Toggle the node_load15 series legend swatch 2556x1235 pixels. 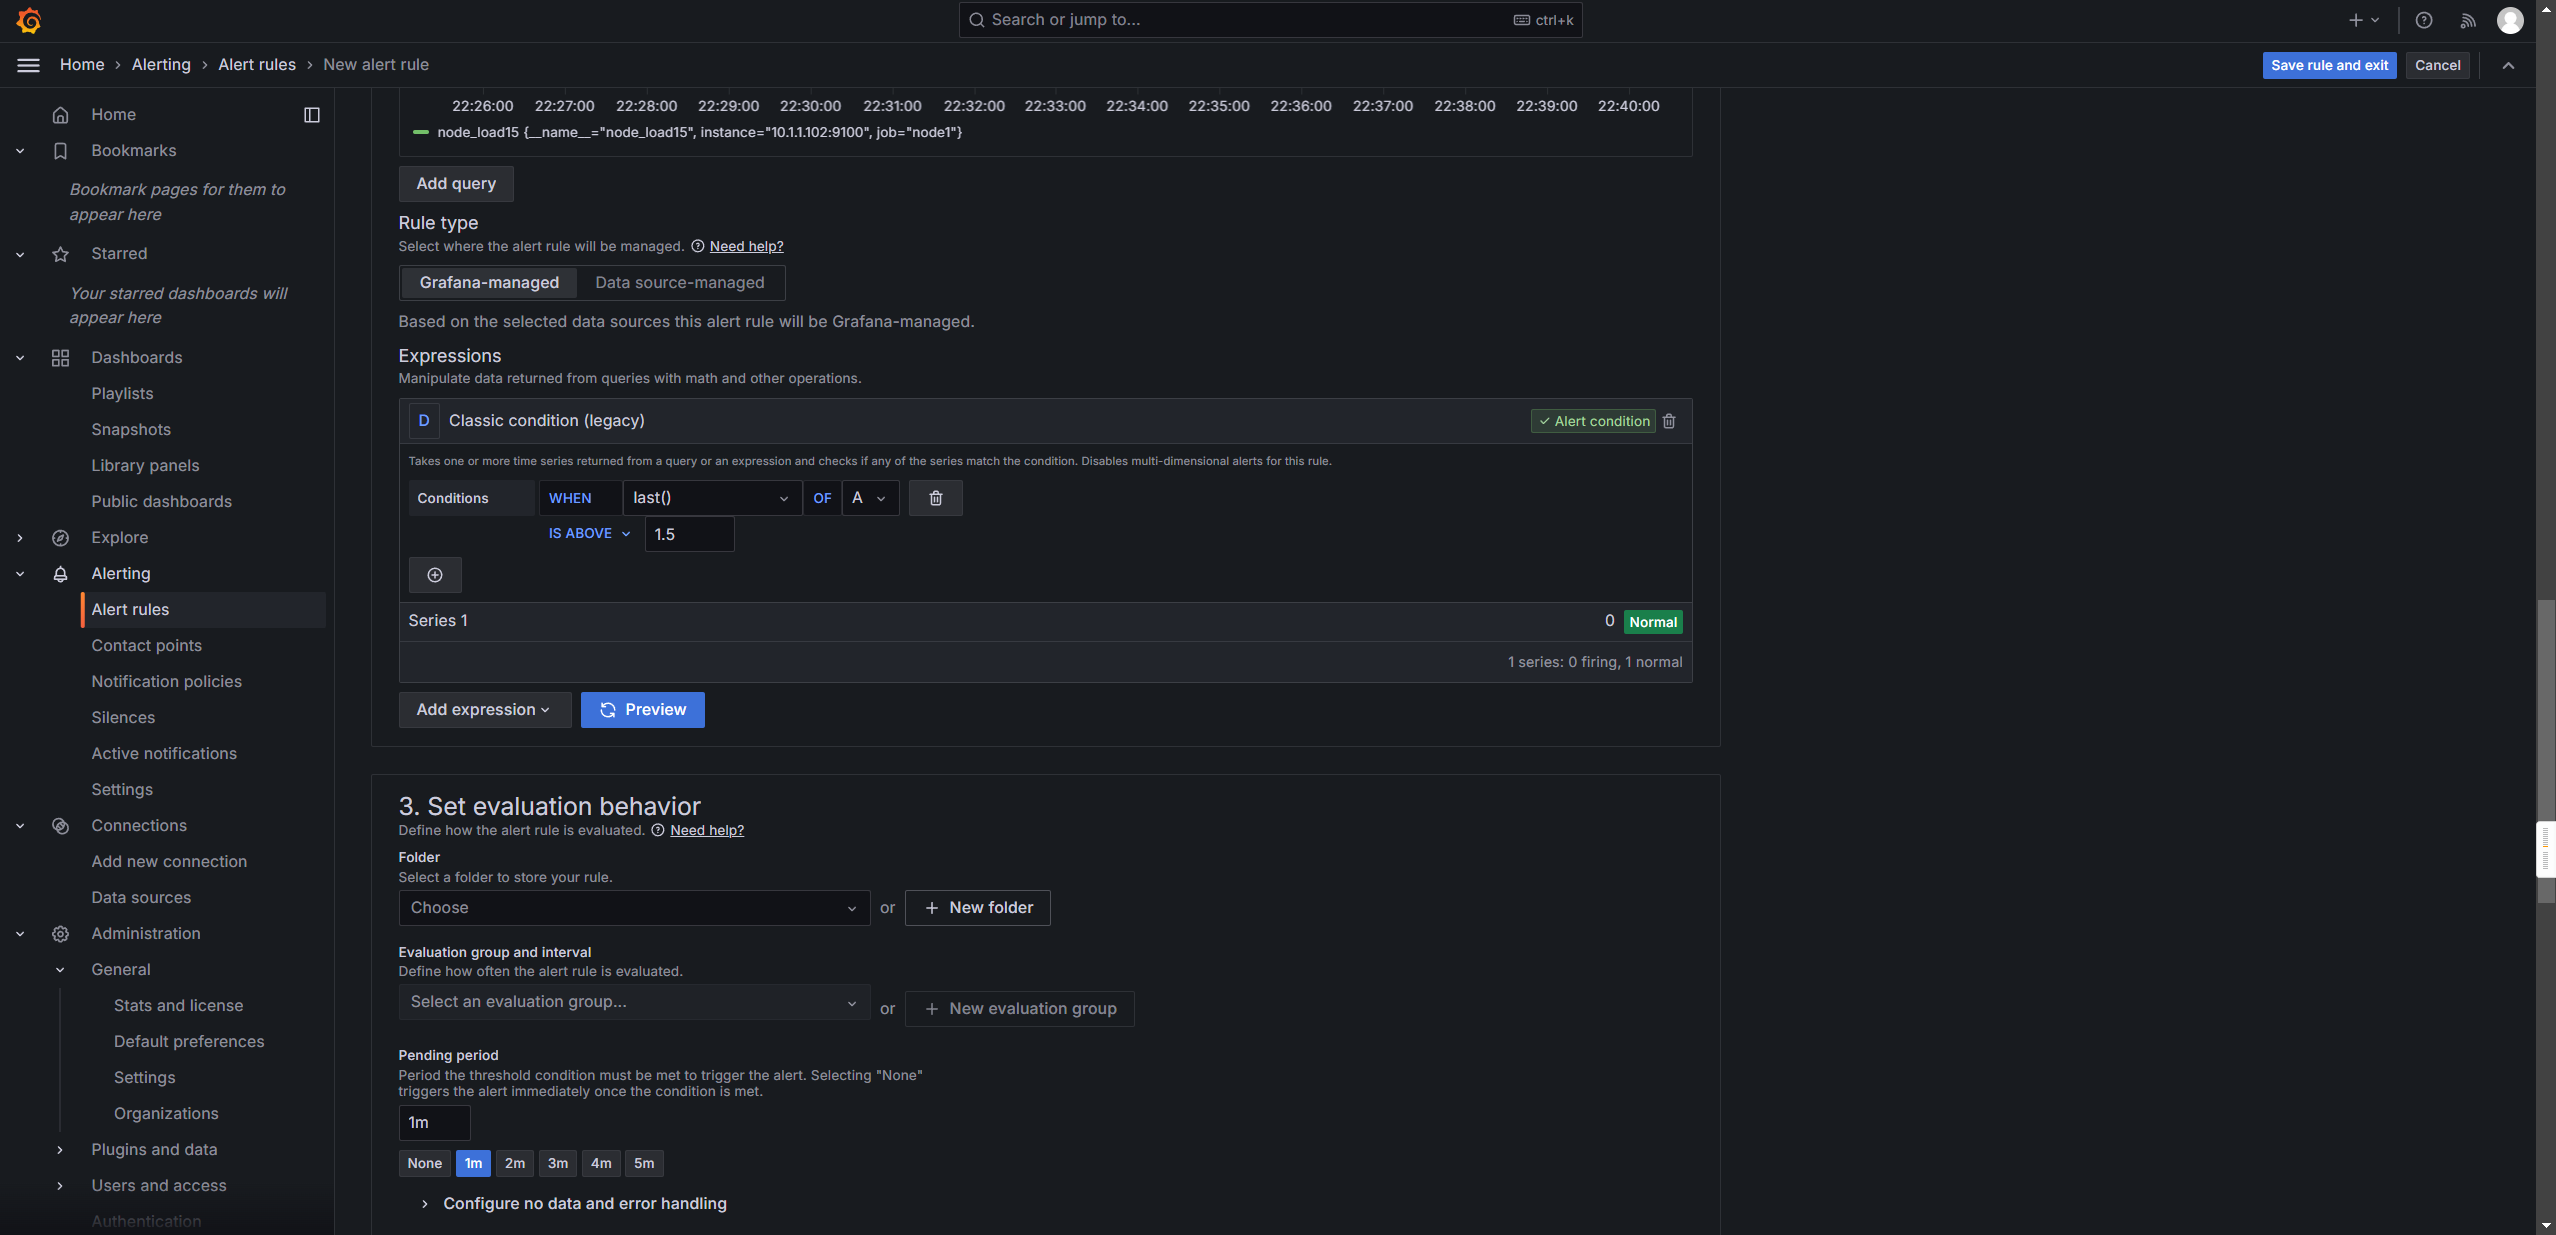click(421, 132)
